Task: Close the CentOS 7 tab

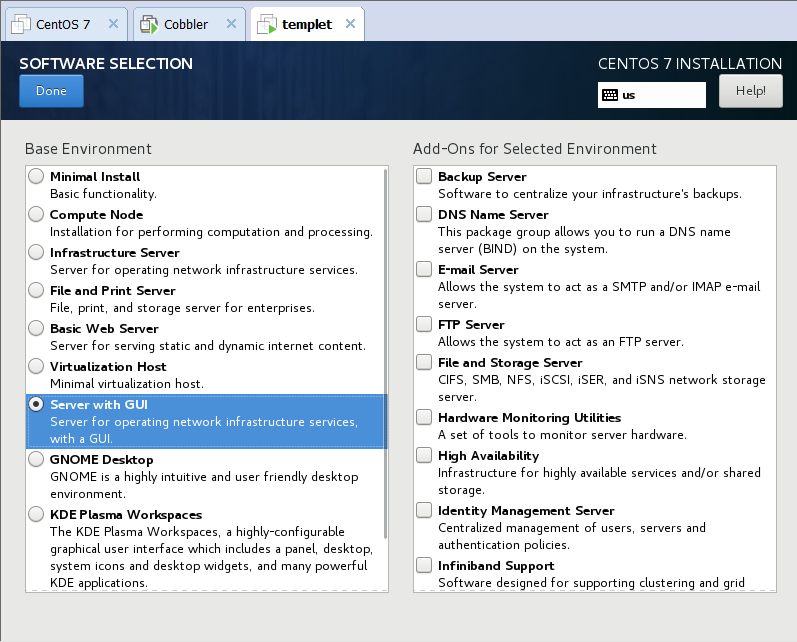Action: click(x=113, y=24)
